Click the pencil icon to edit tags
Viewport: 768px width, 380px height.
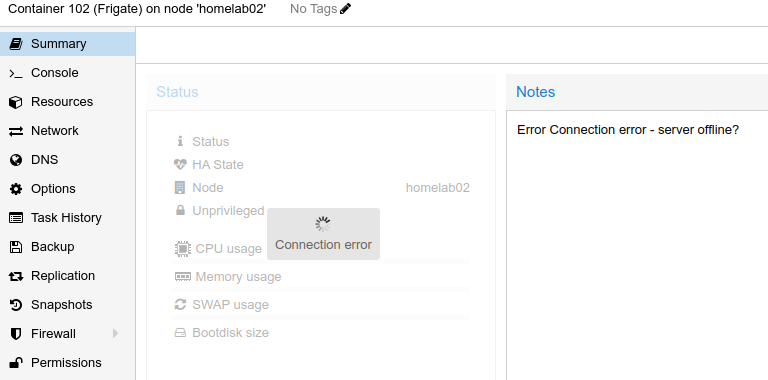pos(345,9)
